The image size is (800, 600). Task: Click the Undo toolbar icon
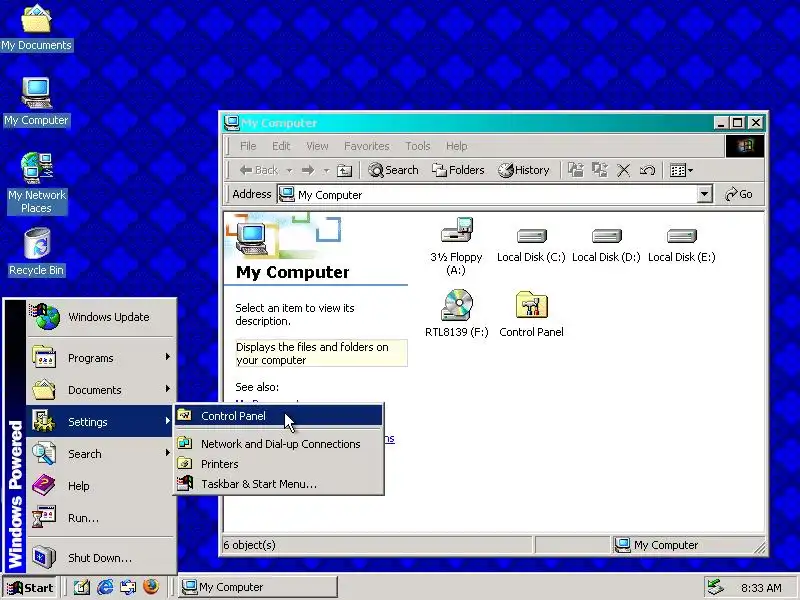tap(647, 170)
